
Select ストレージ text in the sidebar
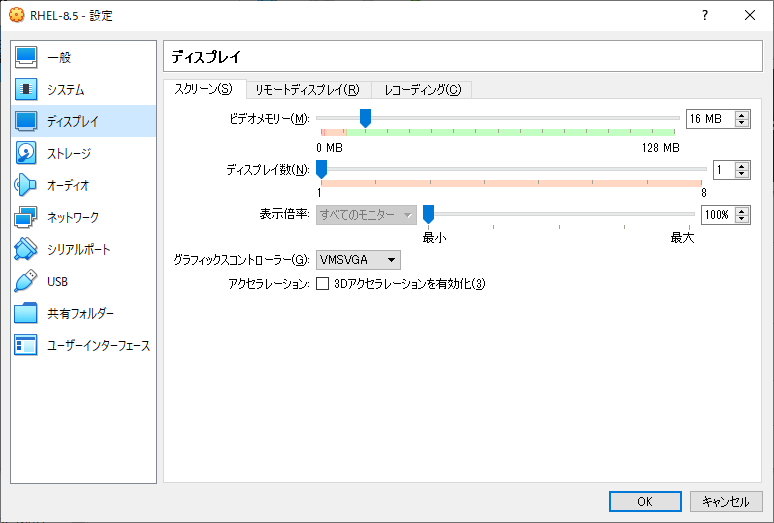coord(69,153)
